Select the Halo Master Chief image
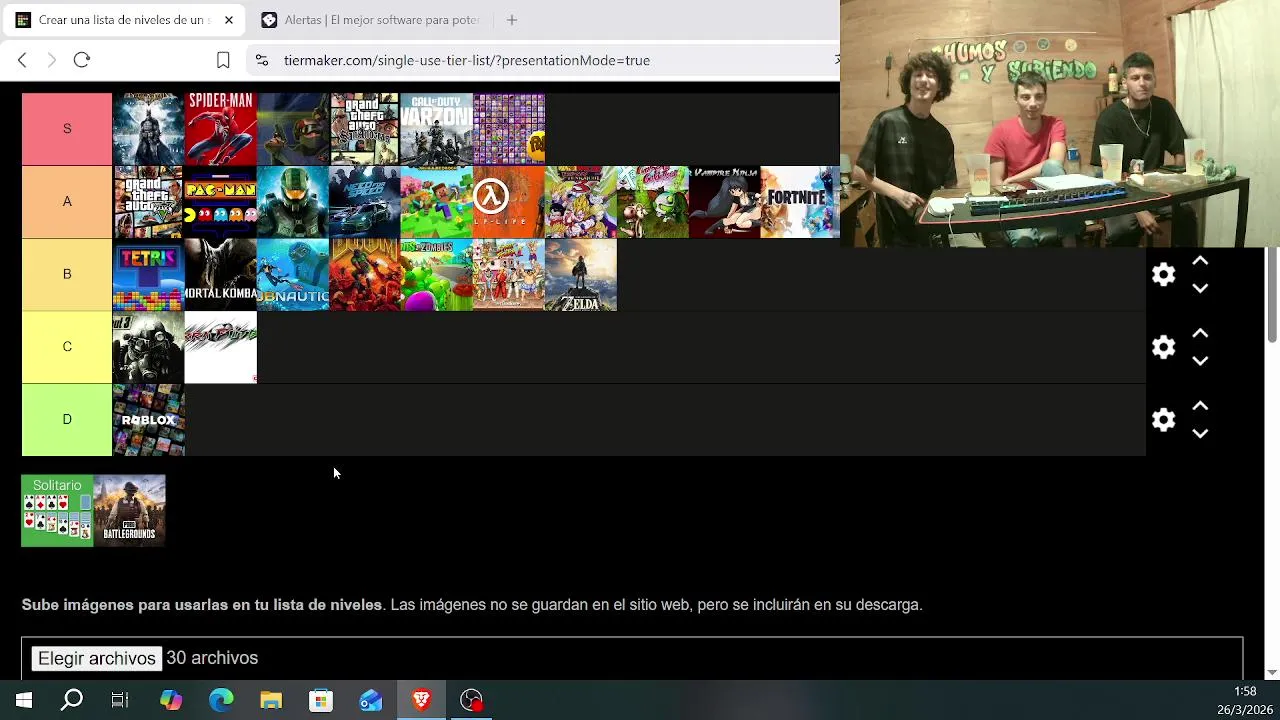The image size is (1280, 720). coord(293,202)
